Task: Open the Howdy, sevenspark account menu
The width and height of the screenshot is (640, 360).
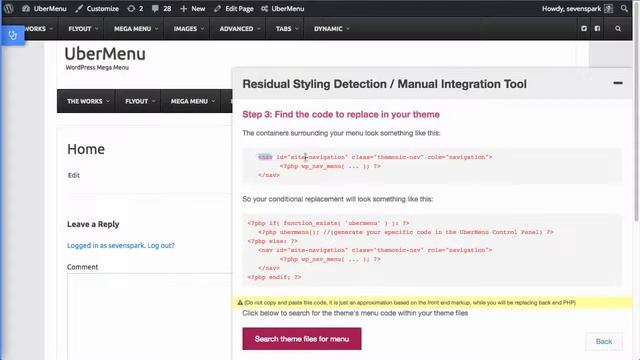Action: coord(577,8)
